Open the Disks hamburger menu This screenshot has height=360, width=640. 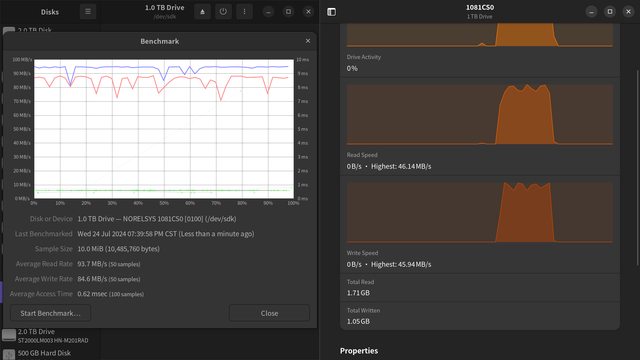[x=88, y=11]
